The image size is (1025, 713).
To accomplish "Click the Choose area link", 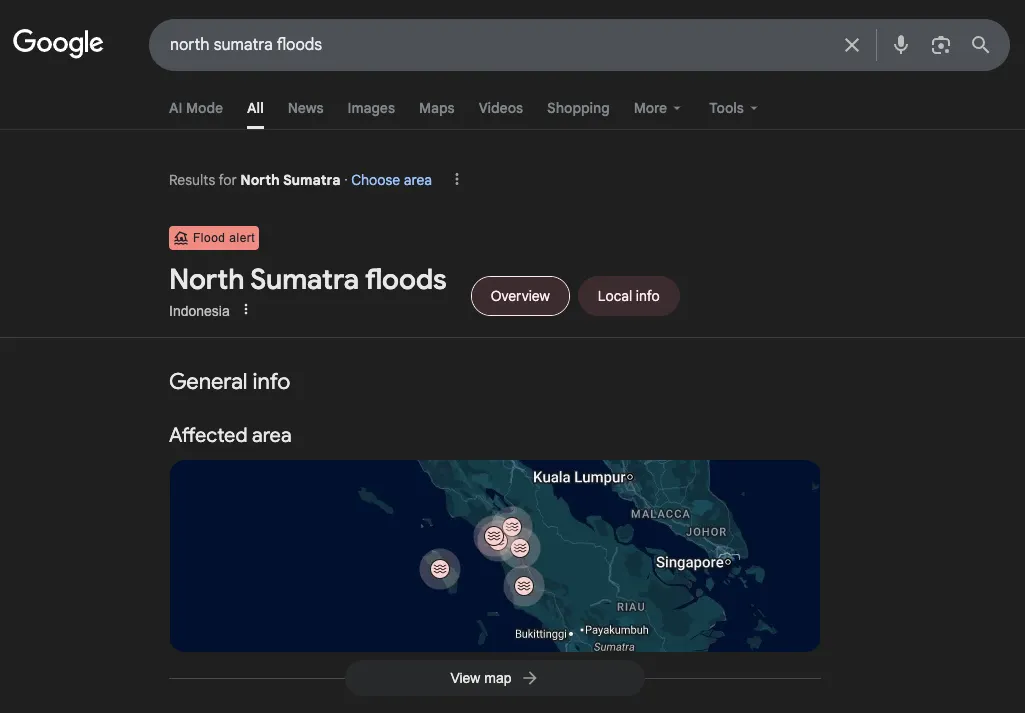I will (391, 179).
